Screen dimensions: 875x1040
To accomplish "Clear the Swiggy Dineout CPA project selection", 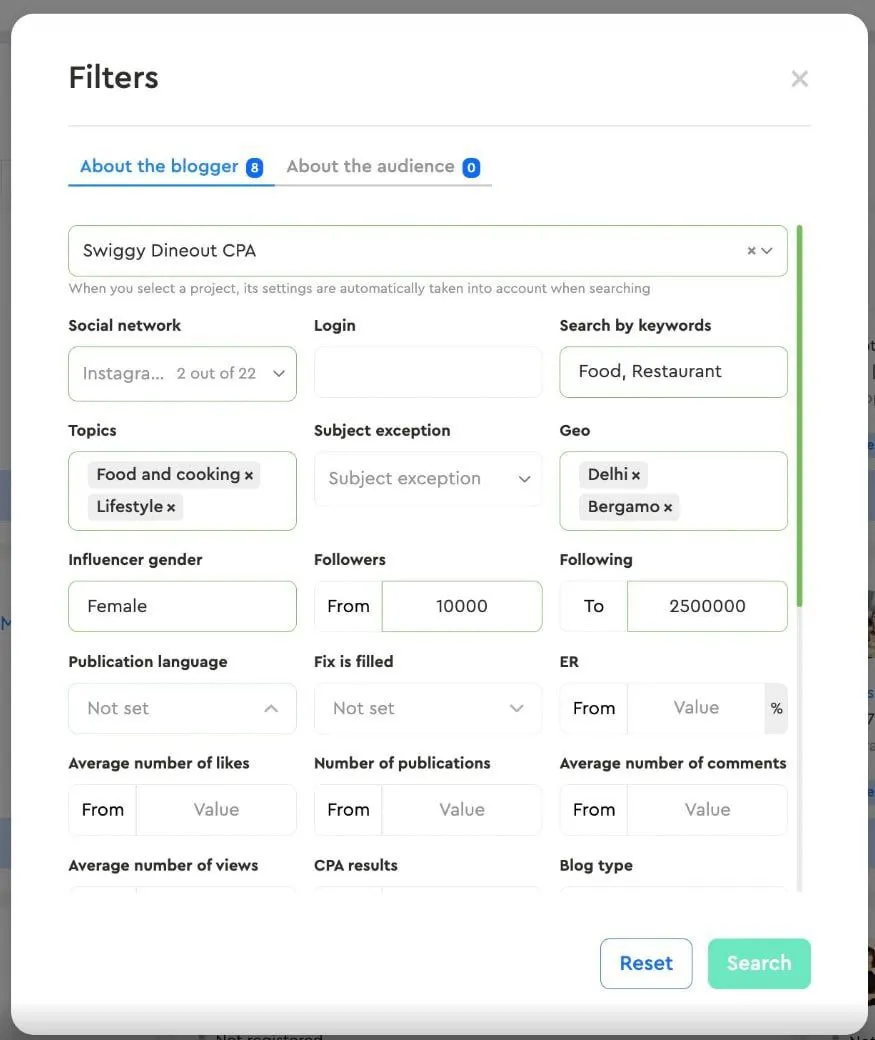I will (x=751, y=251).
